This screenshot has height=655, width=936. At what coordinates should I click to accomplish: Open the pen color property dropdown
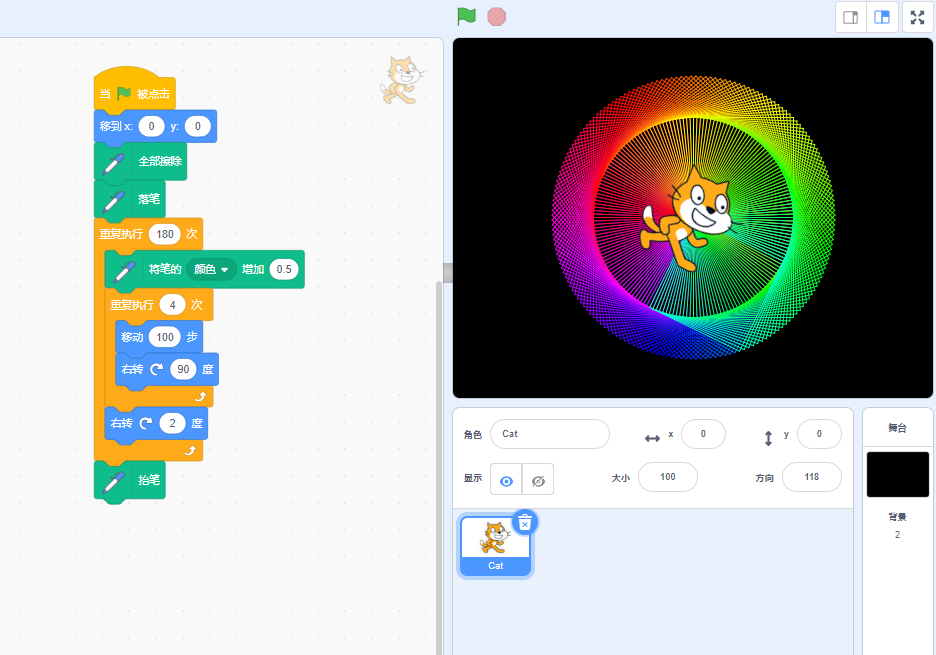click(x=211, y=270)
